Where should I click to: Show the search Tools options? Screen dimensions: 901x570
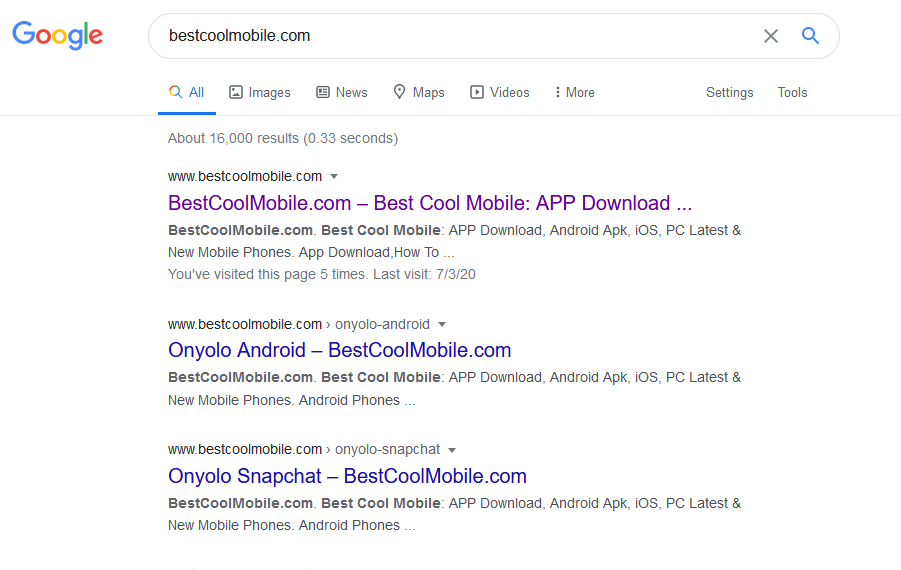[x=792, y=92]
